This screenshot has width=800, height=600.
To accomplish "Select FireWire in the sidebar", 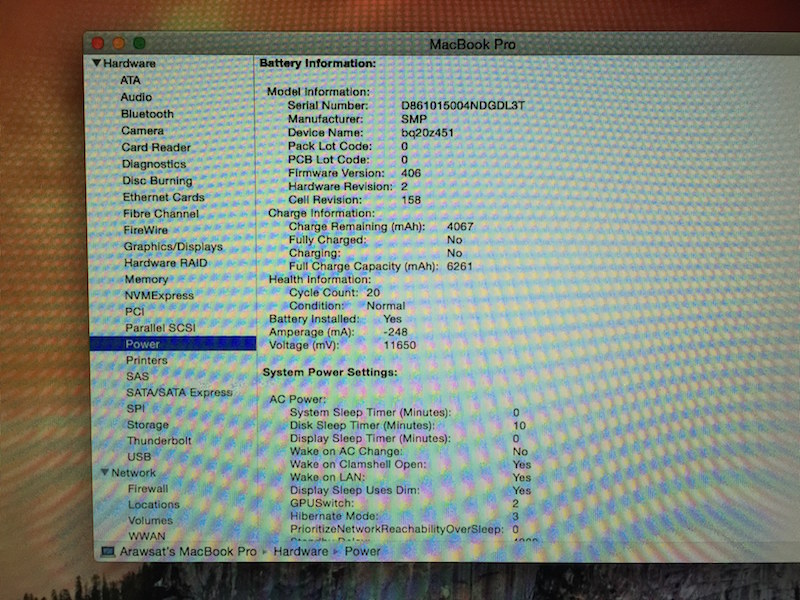I will click(x=146, y=230).
